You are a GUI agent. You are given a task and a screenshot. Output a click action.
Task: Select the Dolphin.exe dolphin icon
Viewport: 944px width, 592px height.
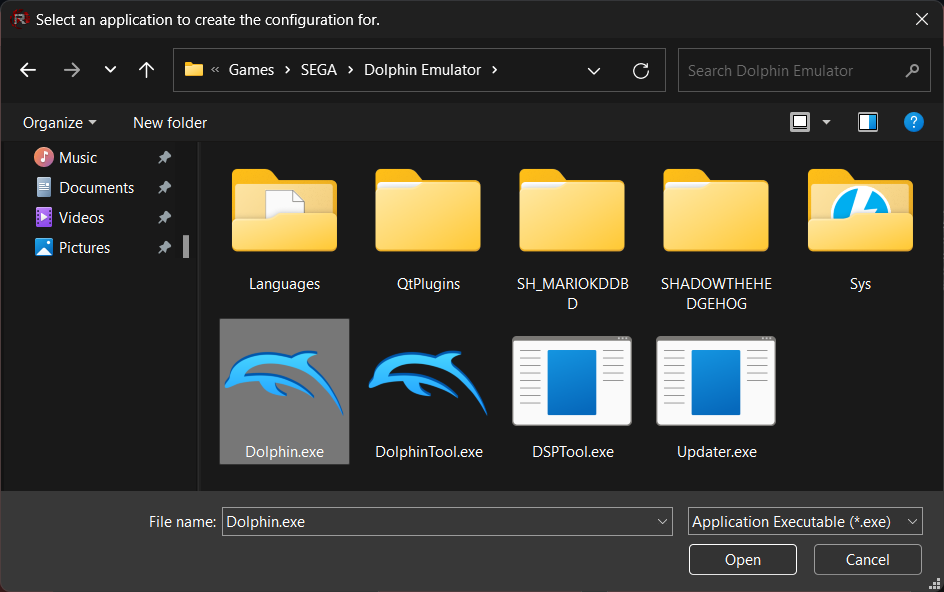(x=284, y=382)
